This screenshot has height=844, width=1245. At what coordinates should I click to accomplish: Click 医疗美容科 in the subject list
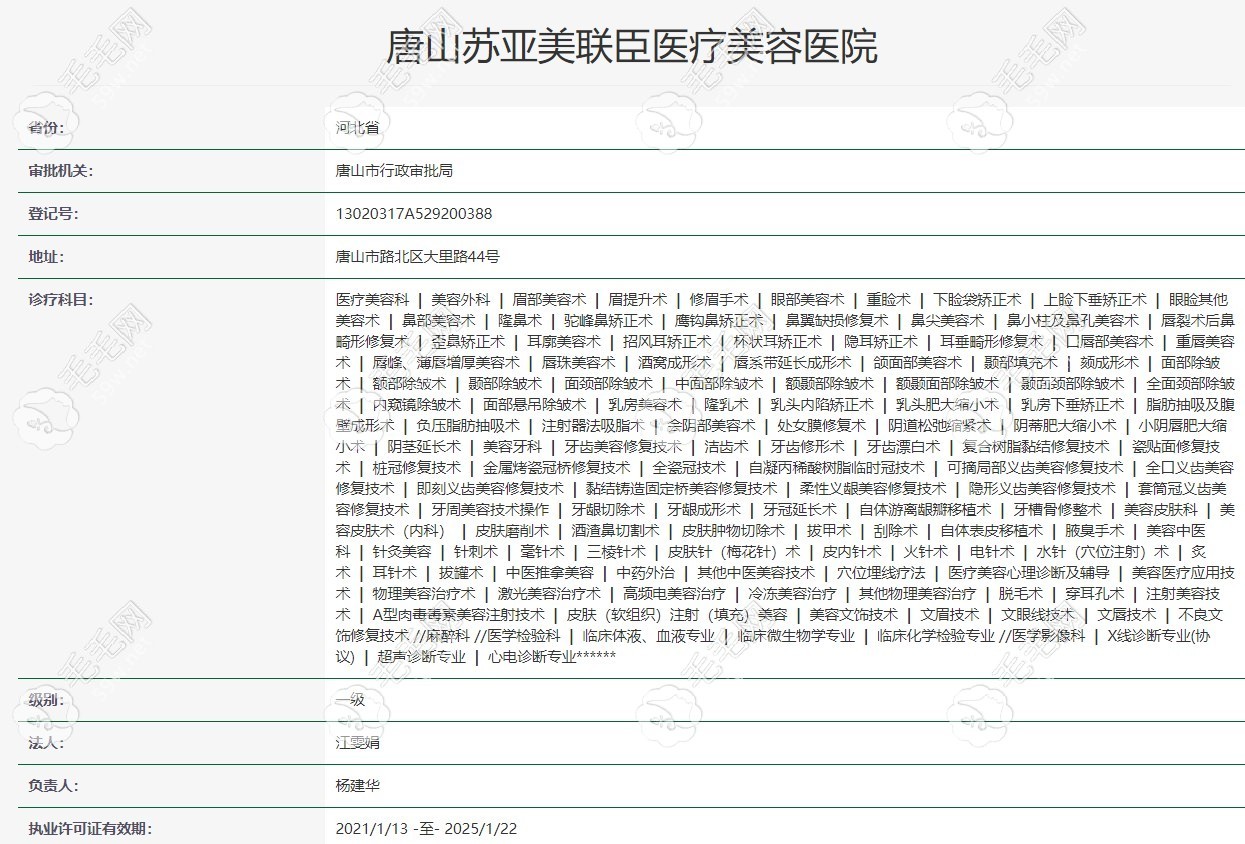[372, 300]
